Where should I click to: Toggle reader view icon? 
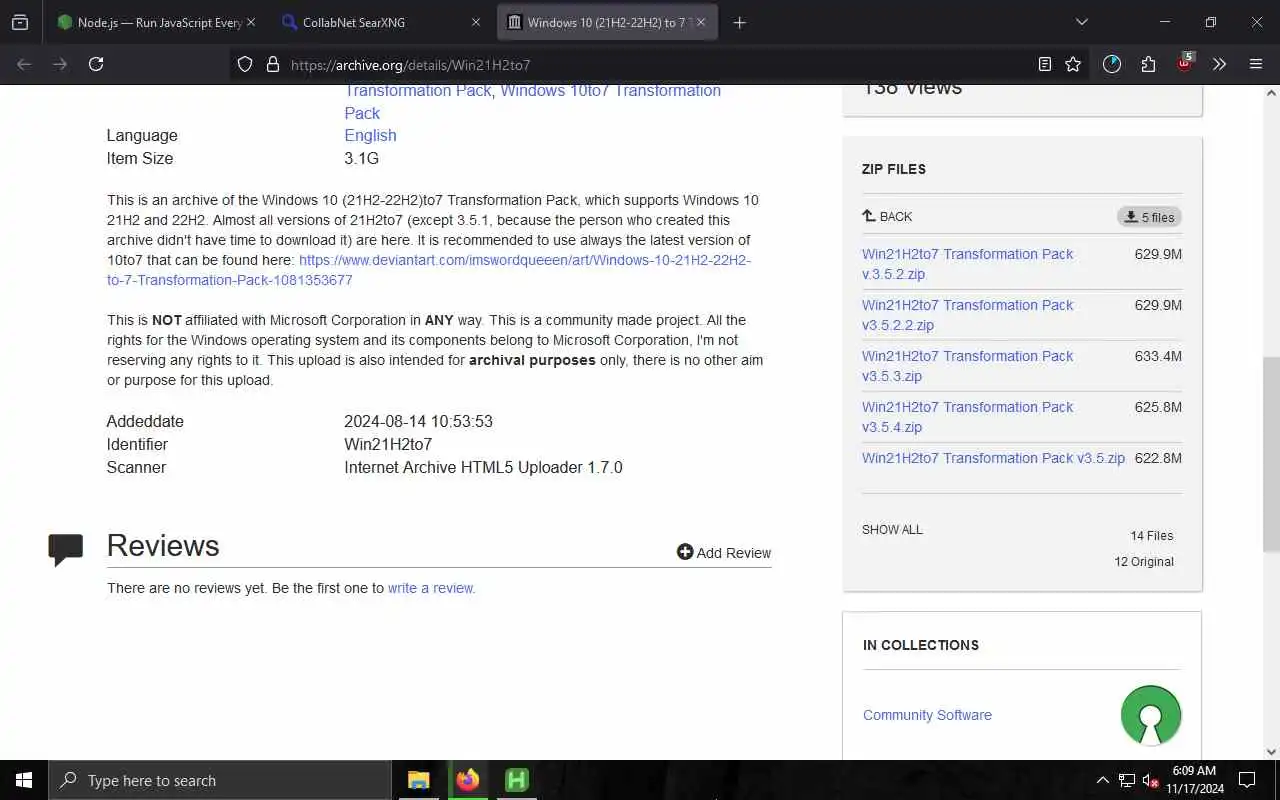click(1045, 64)
